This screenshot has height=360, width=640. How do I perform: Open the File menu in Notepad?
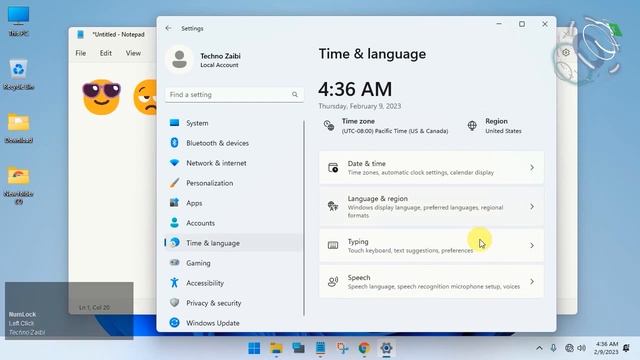[81, 53]
